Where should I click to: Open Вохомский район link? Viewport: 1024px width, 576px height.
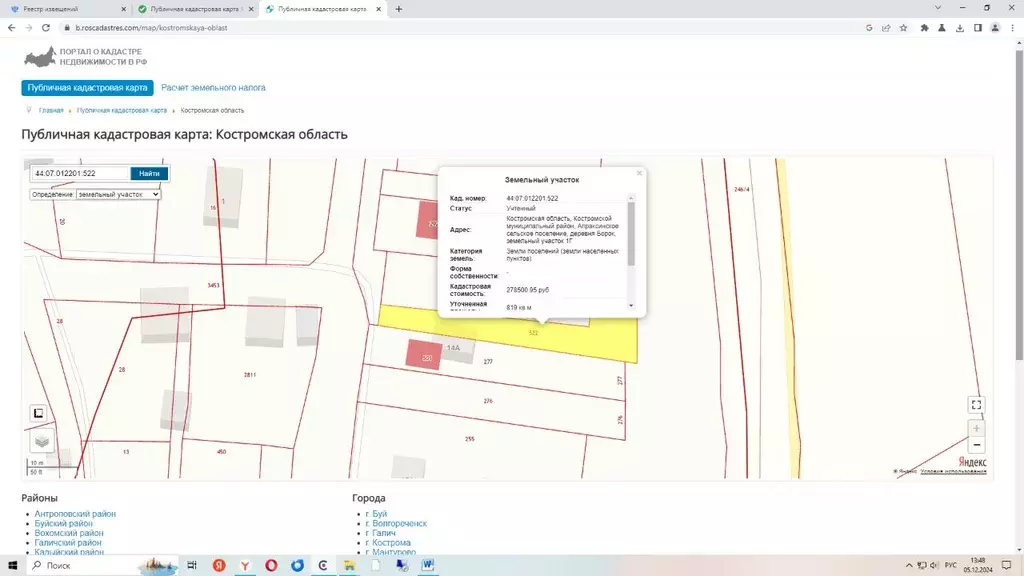69,533
